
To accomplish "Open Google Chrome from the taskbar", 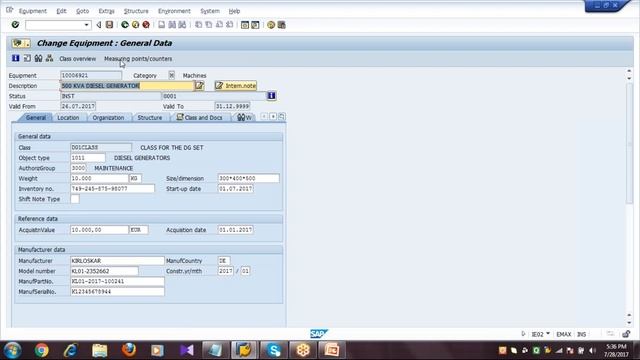I will (x=41, y=350).
